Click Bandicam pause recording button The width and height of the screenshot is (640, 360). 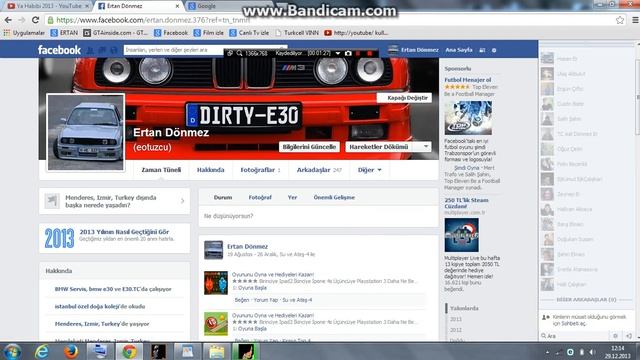click(358, 53)
